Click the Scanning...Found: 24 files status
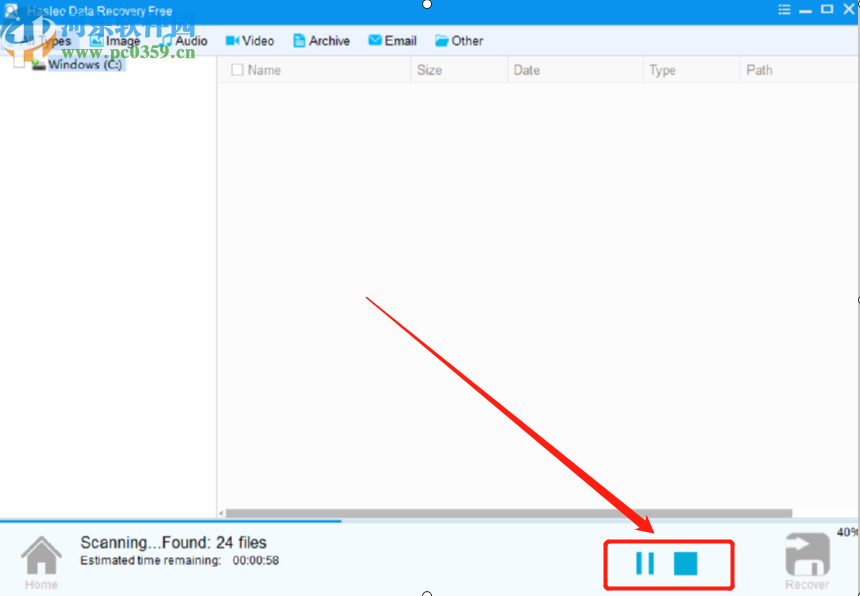This screenshot has height=596, width=860. [173, 542]
